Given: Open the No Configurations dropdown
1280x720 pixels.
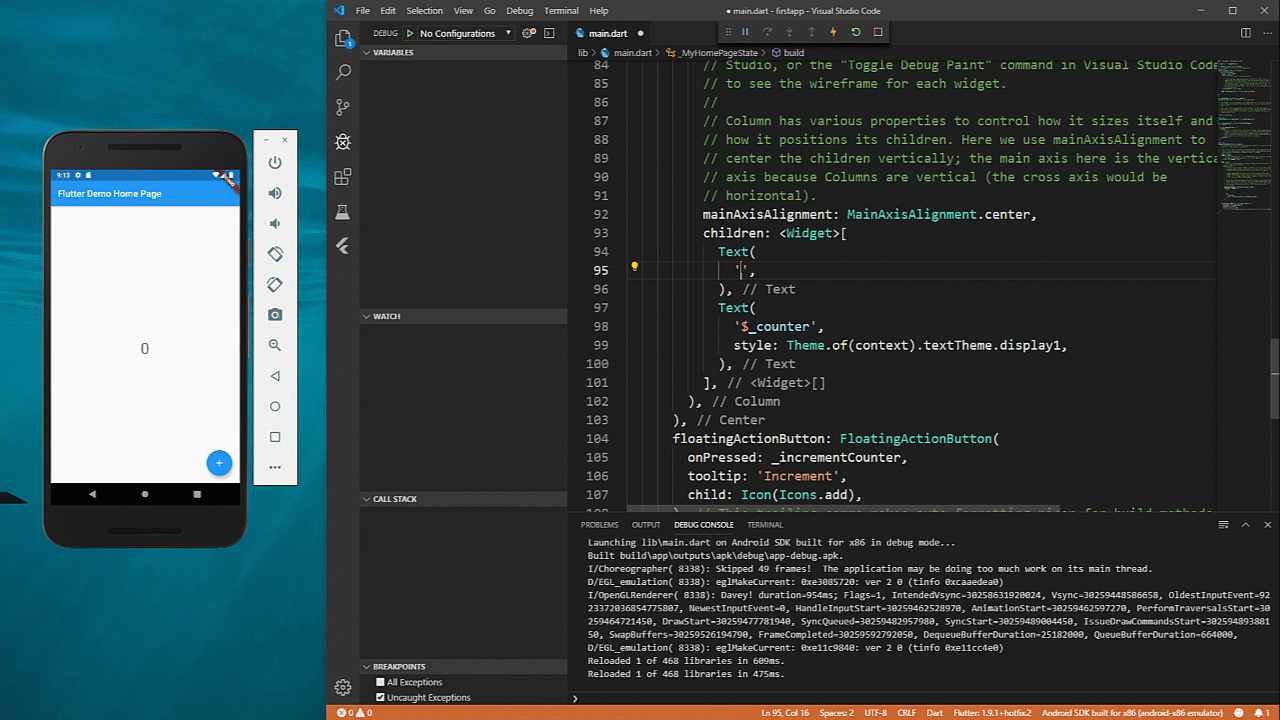Looking at the screenshot, I should [x=465, y=33].
